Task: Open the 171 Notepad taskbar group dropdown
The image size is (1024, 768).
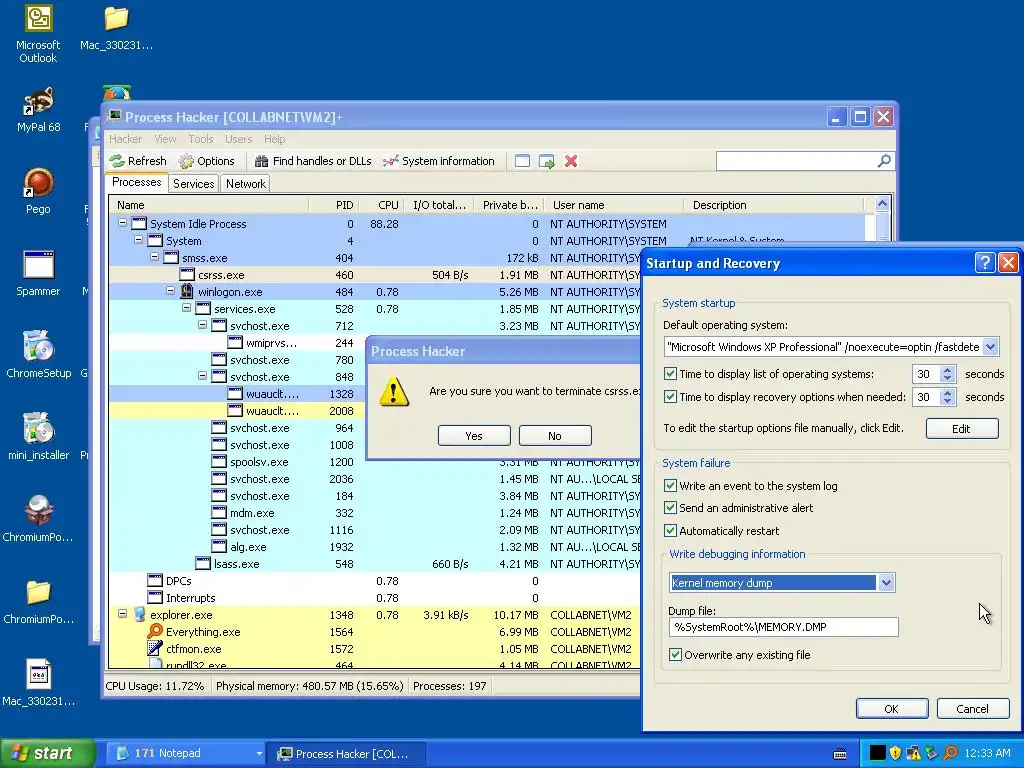Action: pos(259,754)
